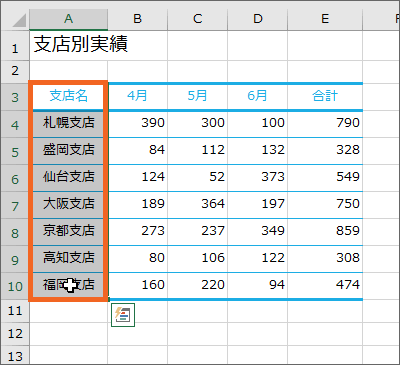Select row 4 header

point(15,124)
